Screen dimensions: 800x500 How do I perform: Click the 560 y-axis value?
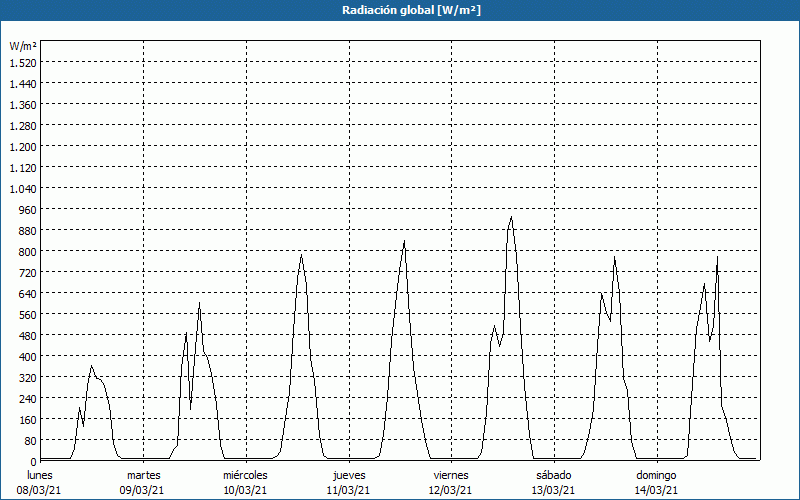pos(28,315)
